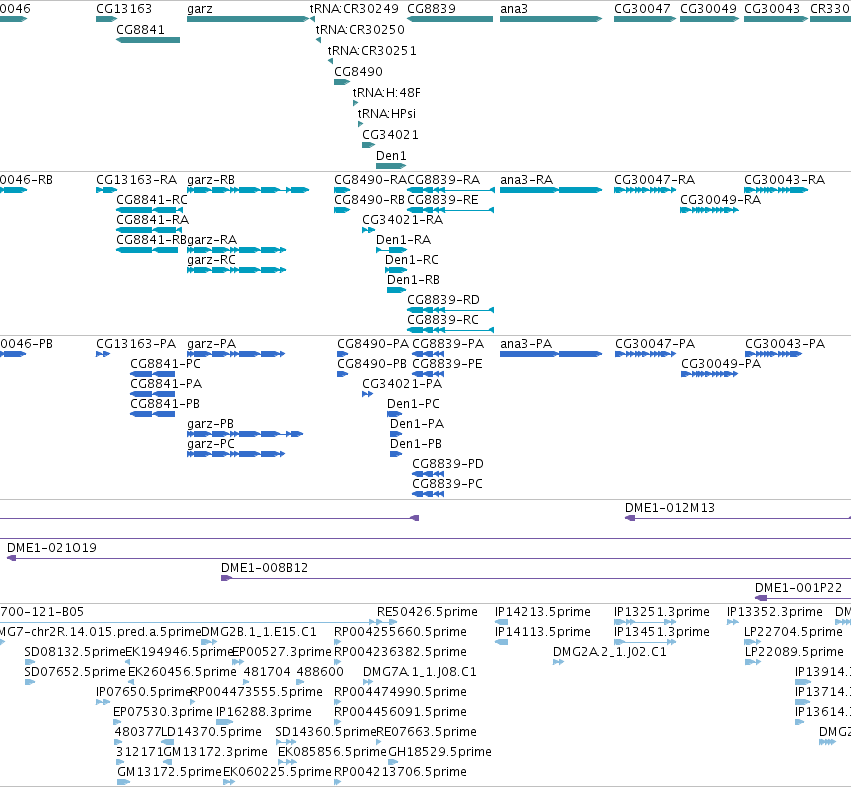The width and height of the screenshot is (851, 787).
Task: Click the CG34021 gene label
Action: click(x=390, y=135)
